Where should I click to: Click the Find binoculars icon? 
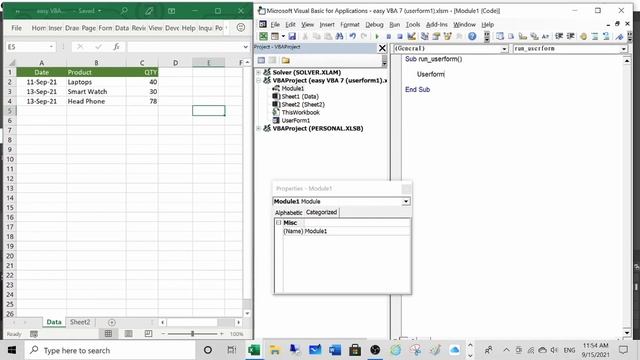coord(339,36)
